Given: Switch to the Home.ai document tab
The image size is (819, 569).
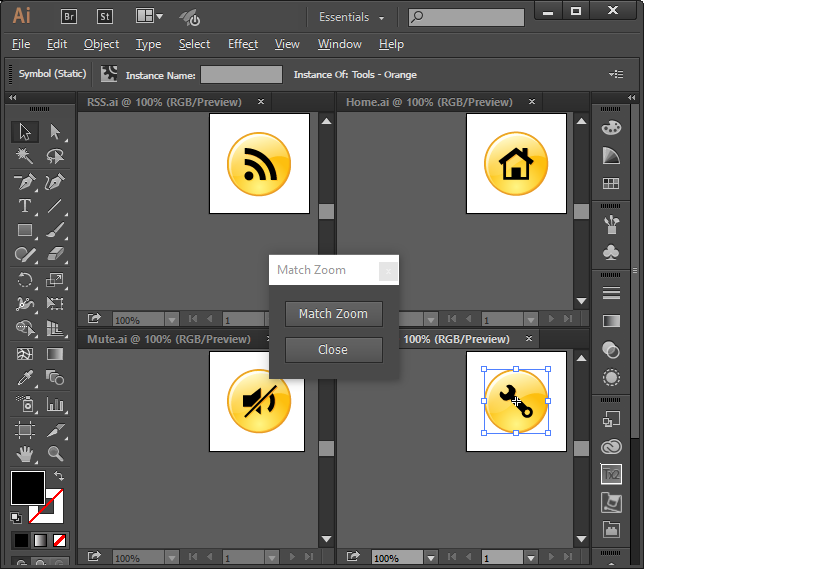Looking at the screenshot, I should (x=429, y=102).
